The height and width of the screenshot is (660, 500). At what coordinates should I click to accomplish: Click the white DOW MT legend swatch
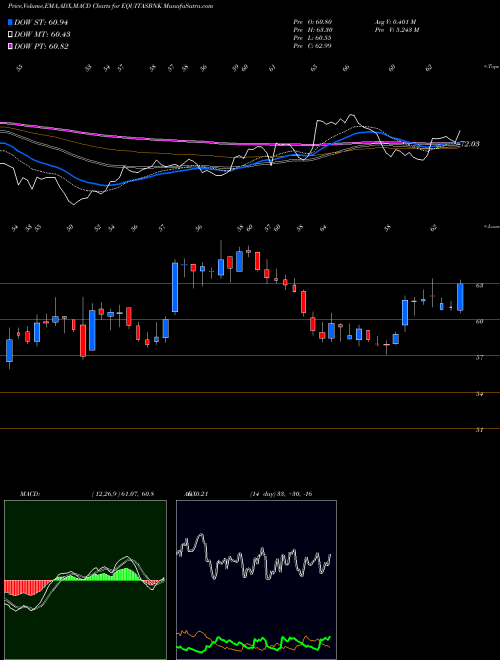coord(10,35)
